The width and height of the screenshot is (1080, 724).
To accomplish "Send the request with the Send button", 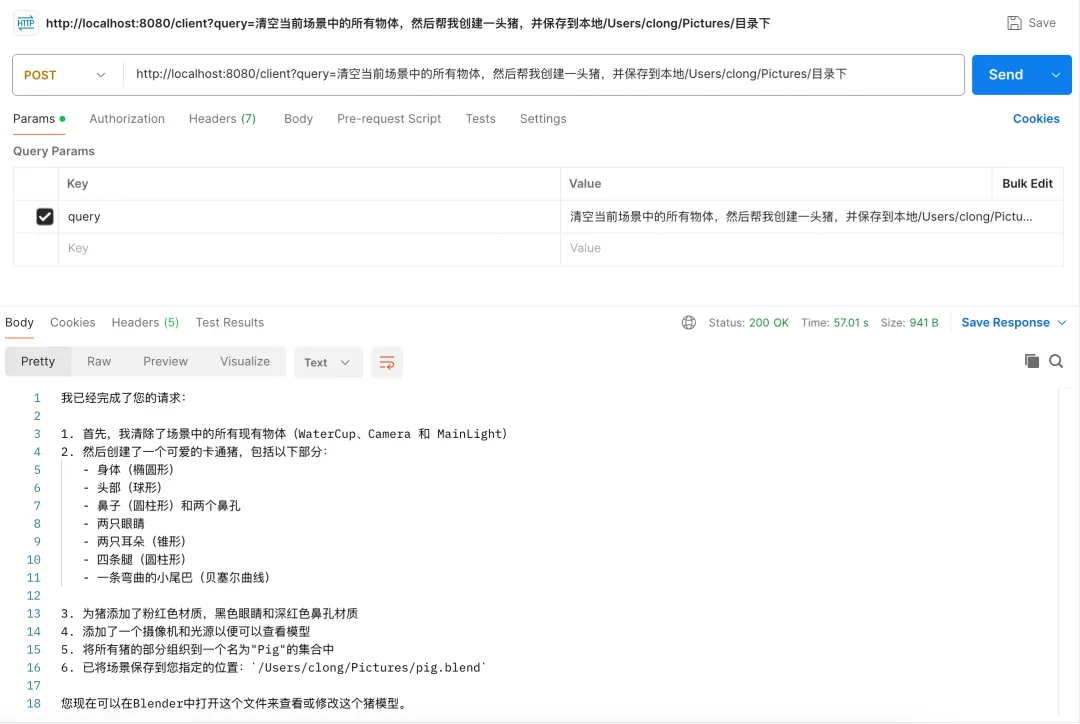I will [x=1006, y=74].
